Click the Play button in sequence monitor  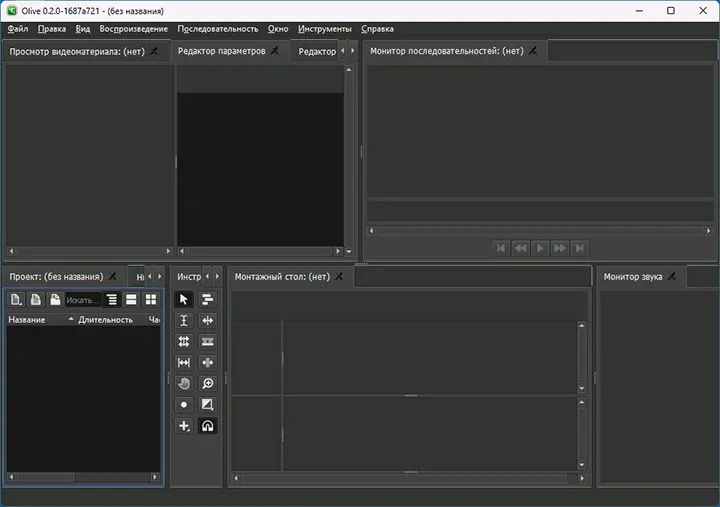[540, 248]
